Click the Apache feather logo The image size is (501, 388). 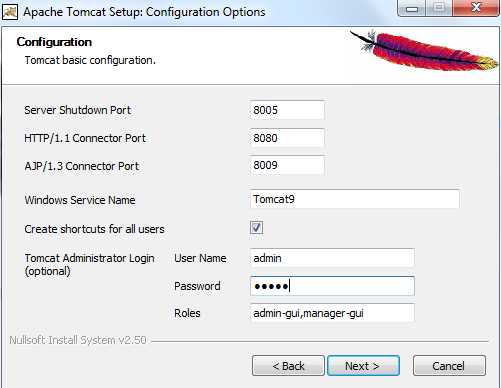click(424, 50)
